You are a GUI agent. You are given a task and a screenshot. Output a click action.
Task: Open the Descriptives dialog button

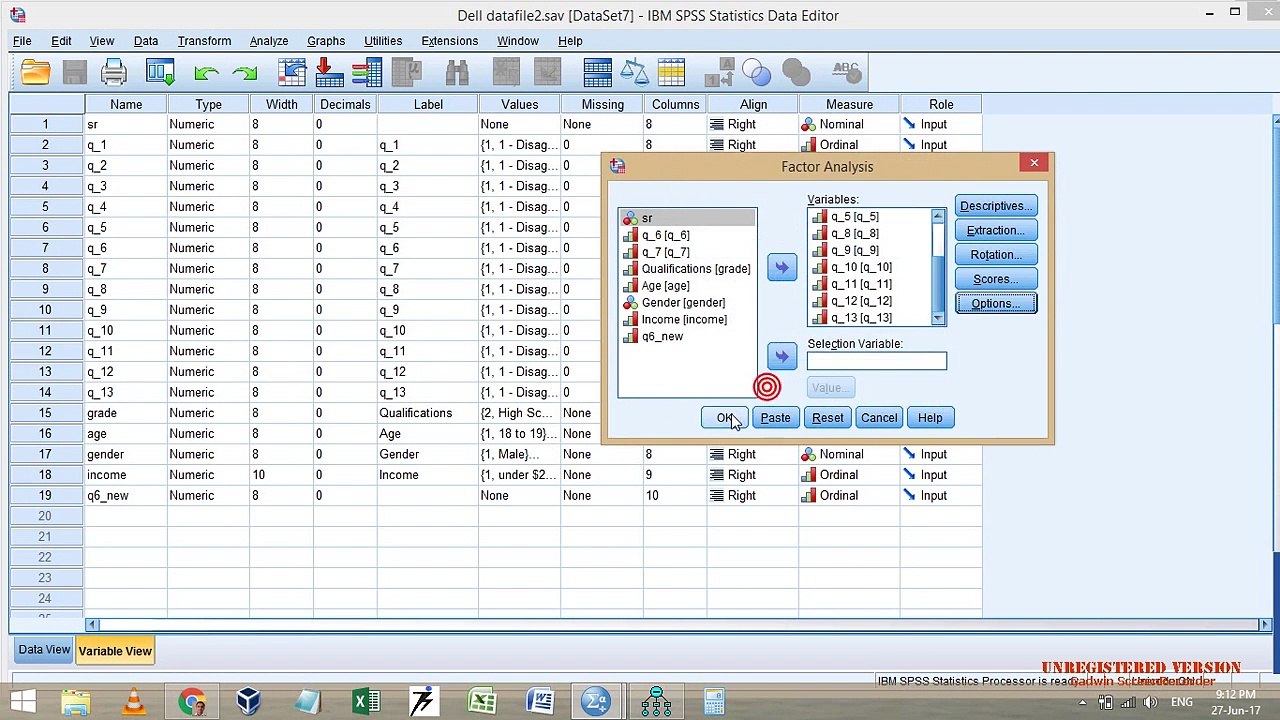tap(996, 206)
